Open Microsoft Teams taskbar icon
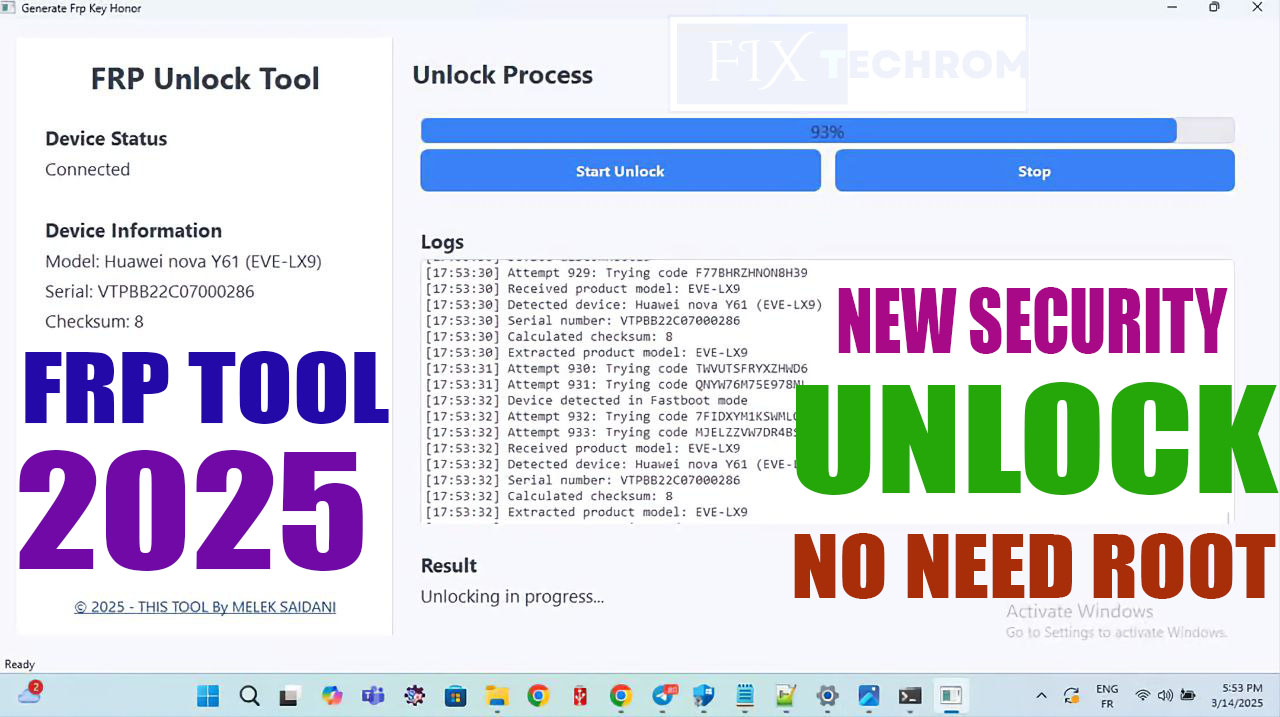 [372, 695]
